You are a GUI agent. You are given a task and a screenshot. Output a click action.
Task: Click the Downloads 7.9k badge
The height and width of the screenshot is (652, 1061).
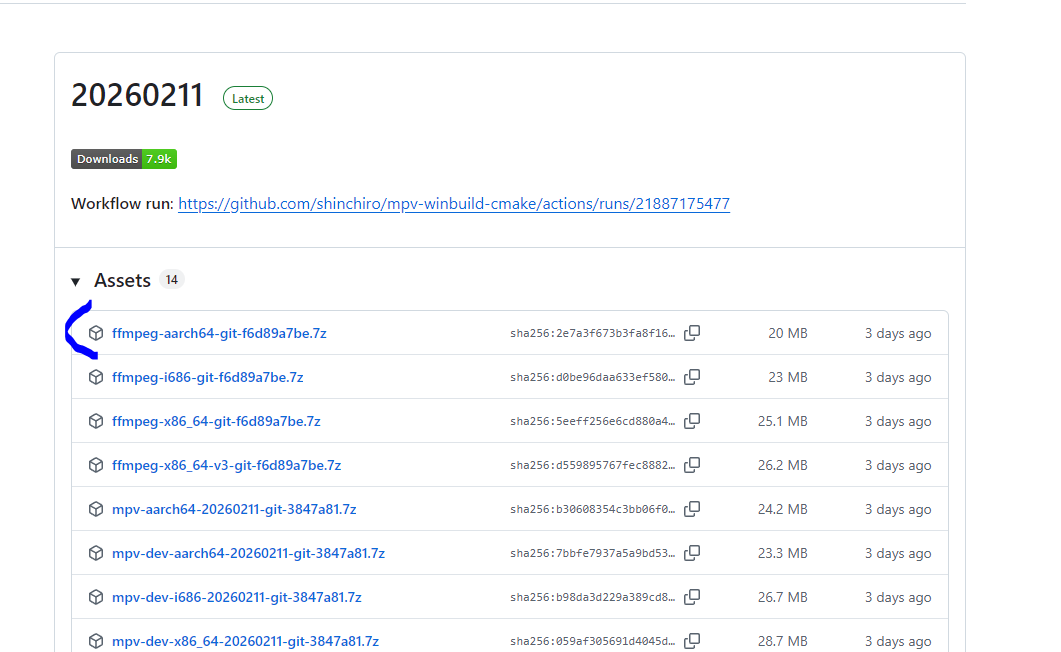124,159
